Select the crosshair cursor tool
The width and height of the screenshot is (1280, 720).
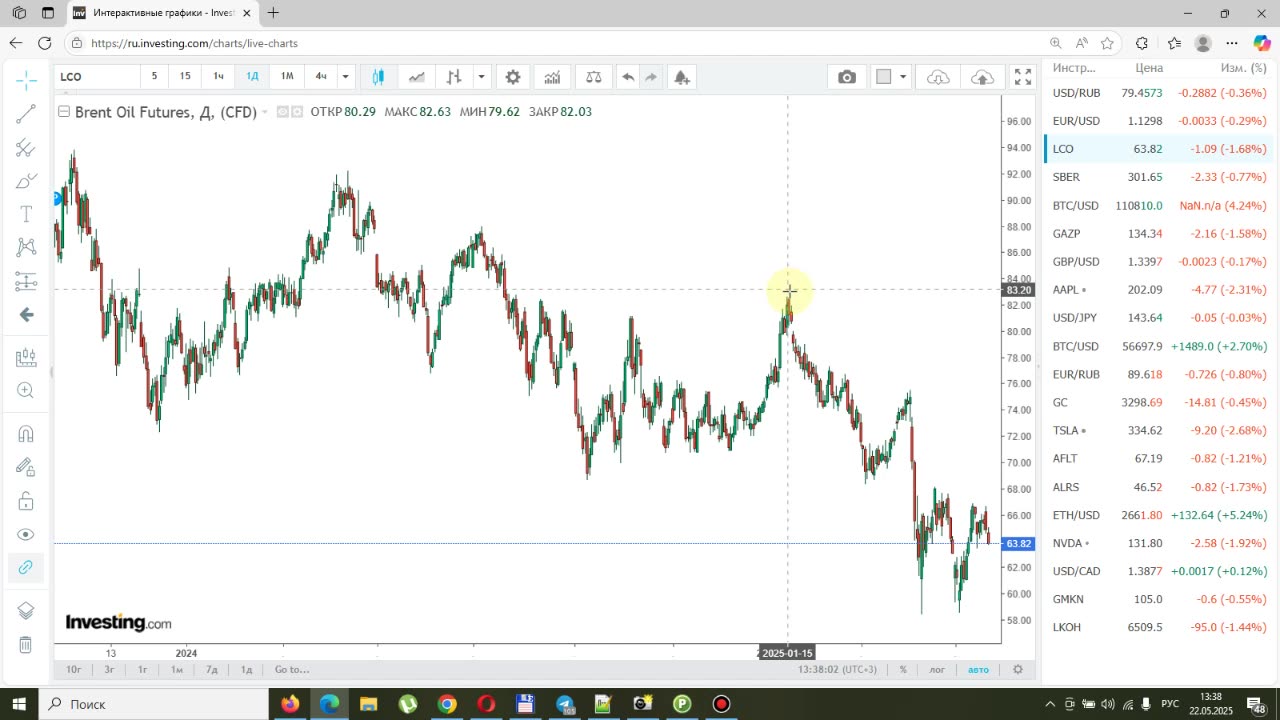click(26, 79)
